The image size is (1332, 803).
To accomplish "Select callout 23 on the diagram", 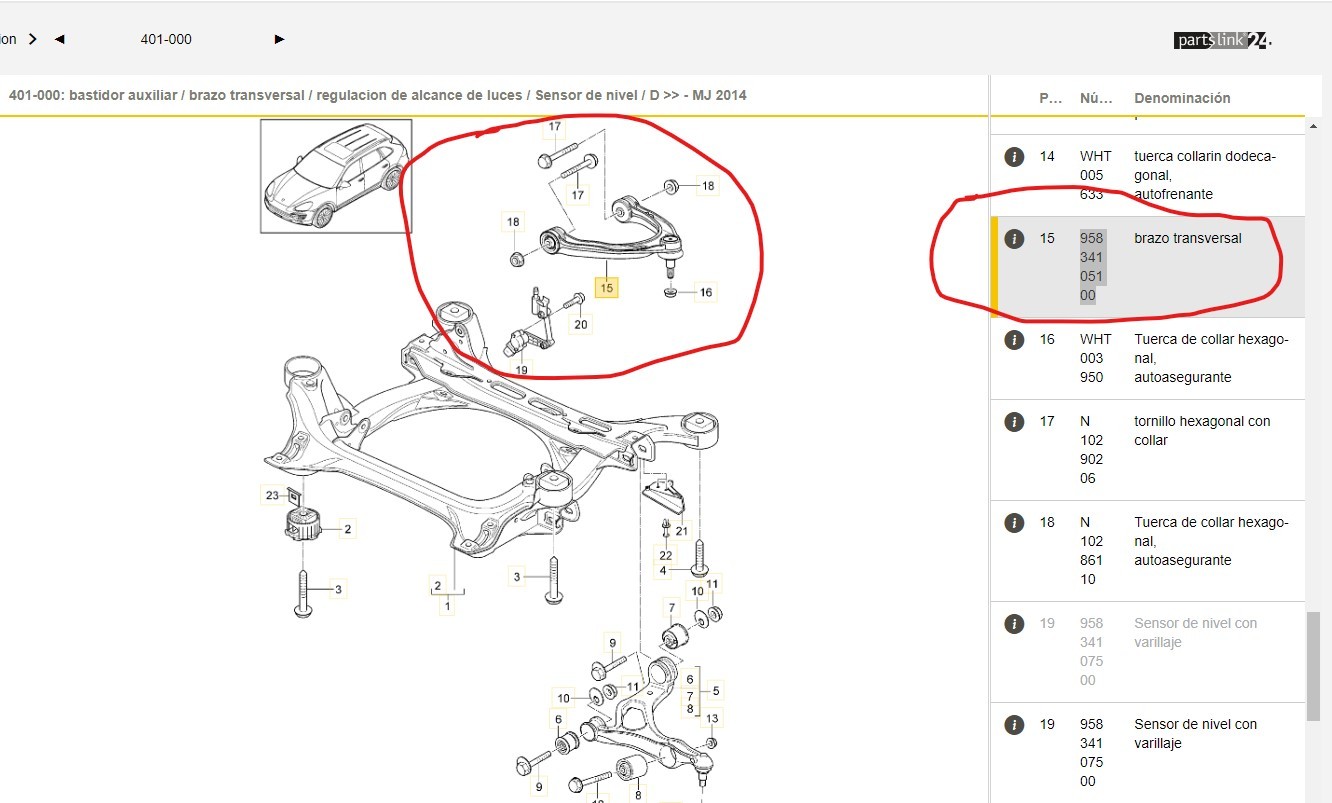I will tap(272, 495).
